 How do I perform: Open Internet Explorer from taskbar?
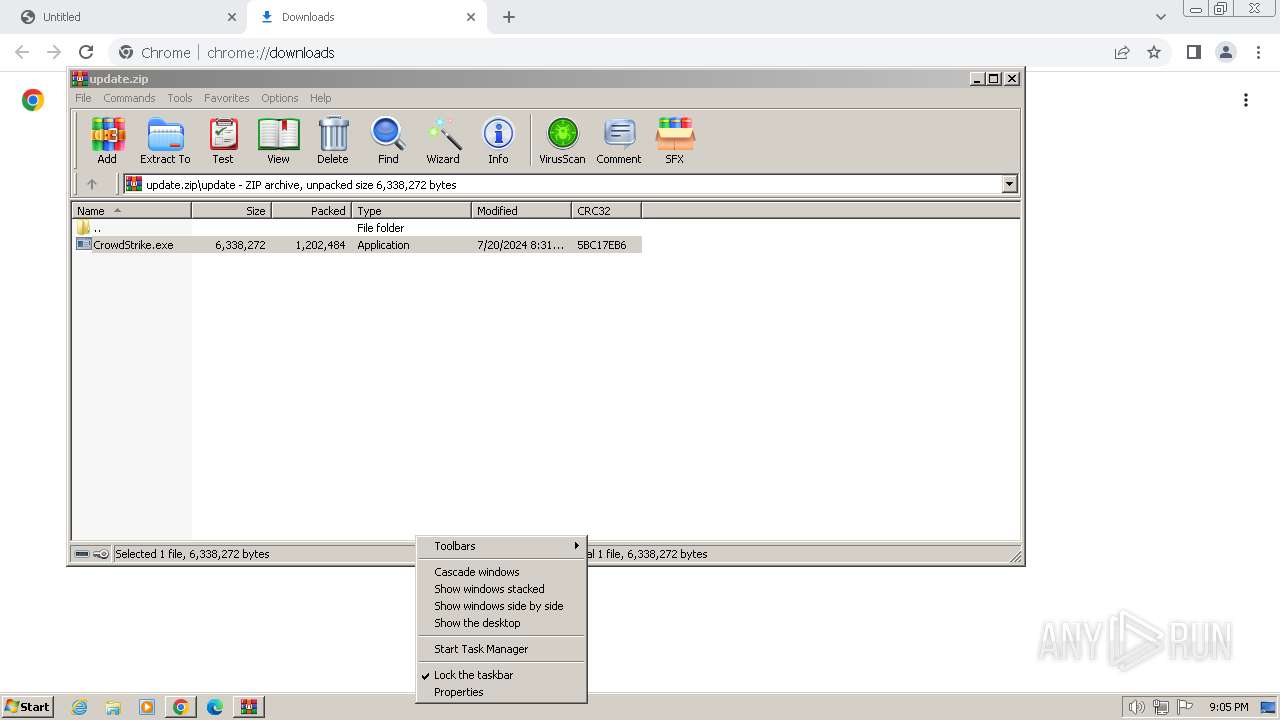click(79, 707)
